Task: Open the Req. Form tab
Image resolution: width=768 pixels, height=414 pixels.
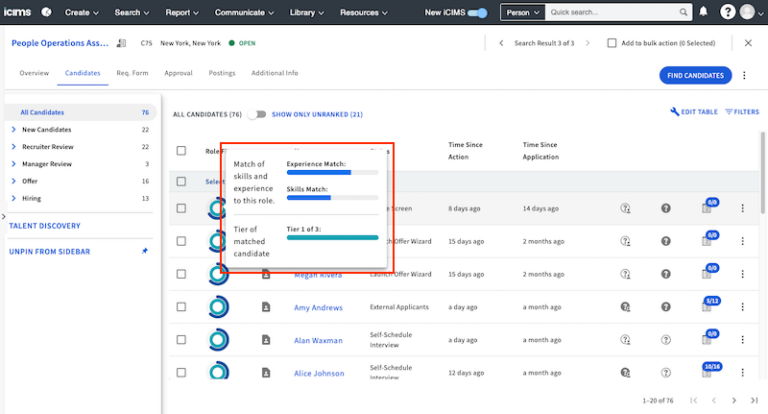Action: coord(130,73)
